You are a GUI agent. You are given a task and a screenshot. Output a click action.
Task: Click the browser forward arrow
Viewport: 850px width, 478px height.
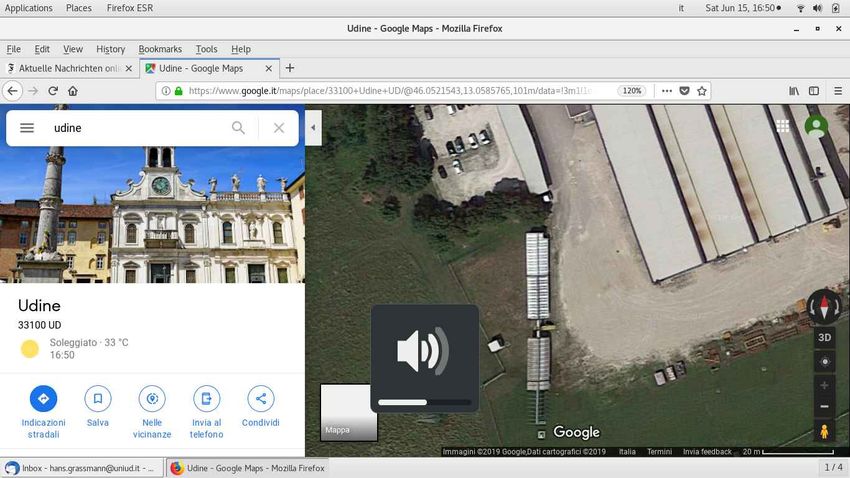pos(33,91)
